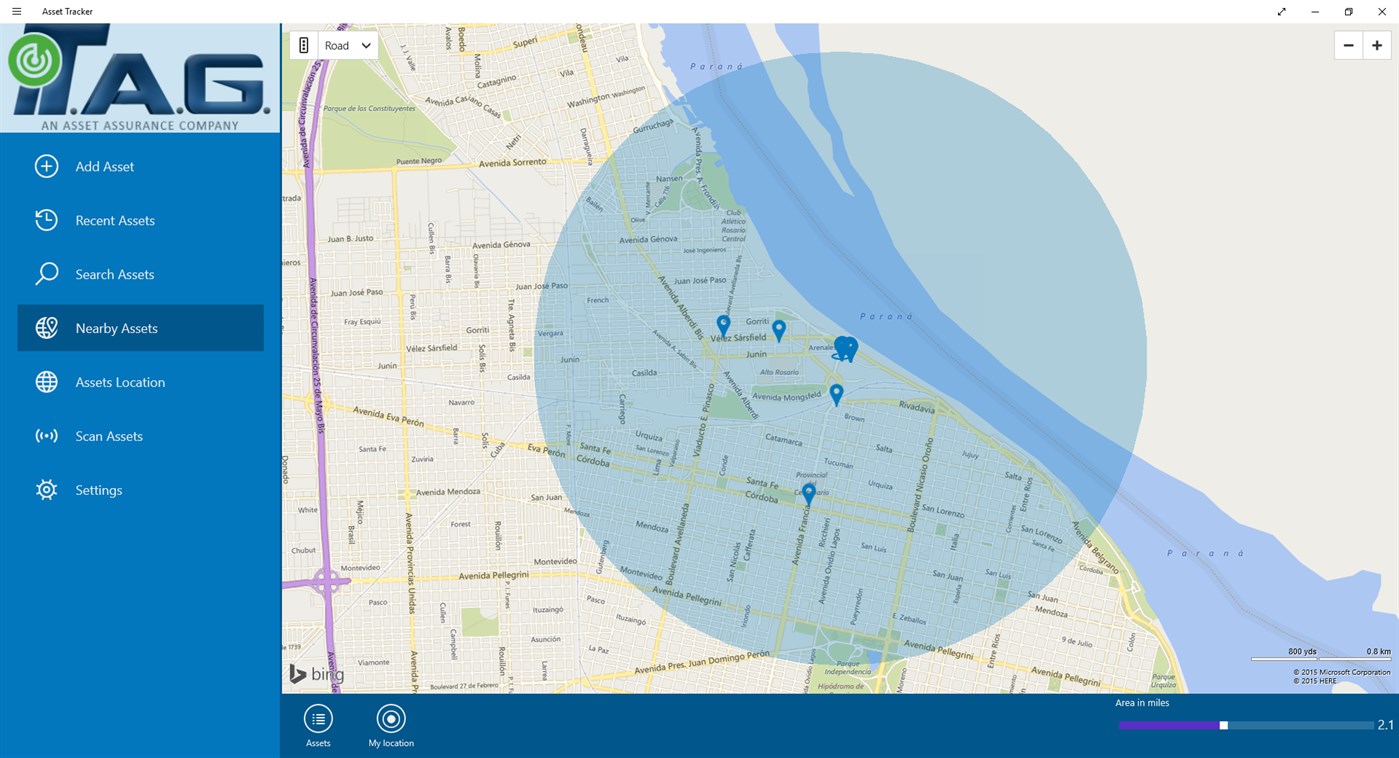Click the device orientation icon beside Road selector

pyautogui.click(x=303, y=45)
